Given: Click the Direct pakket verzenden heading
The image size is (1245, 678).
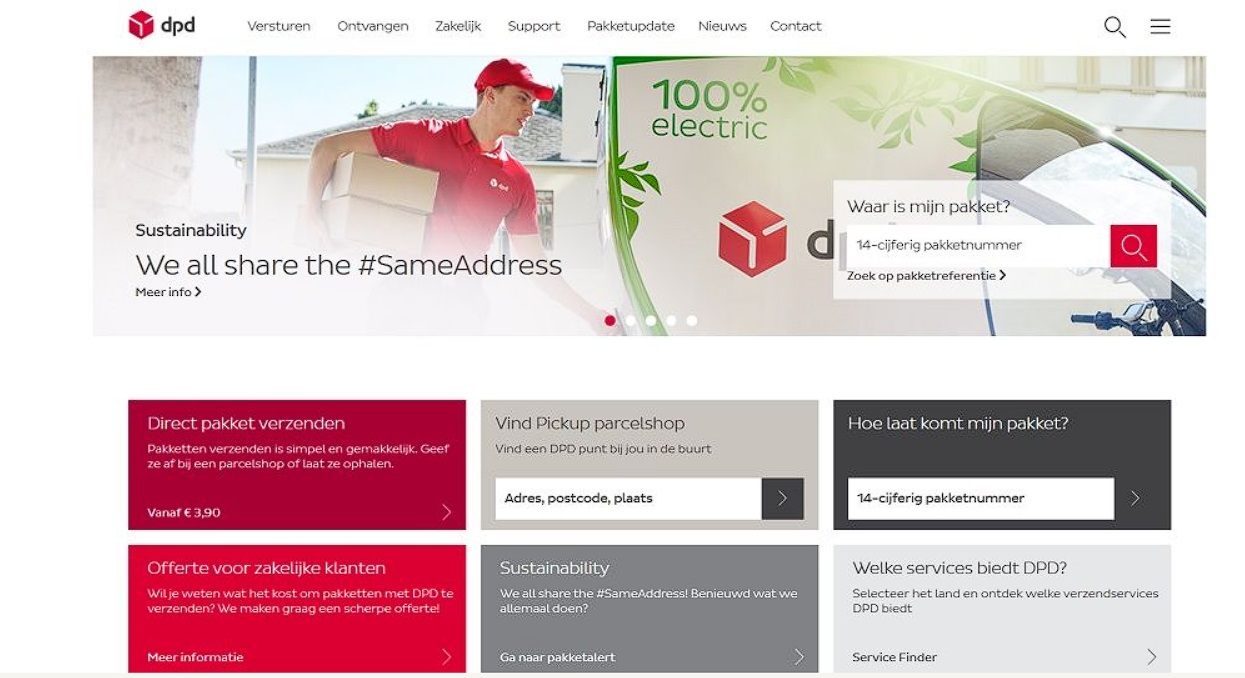Looking at the screenshot, I should (246, 423).
